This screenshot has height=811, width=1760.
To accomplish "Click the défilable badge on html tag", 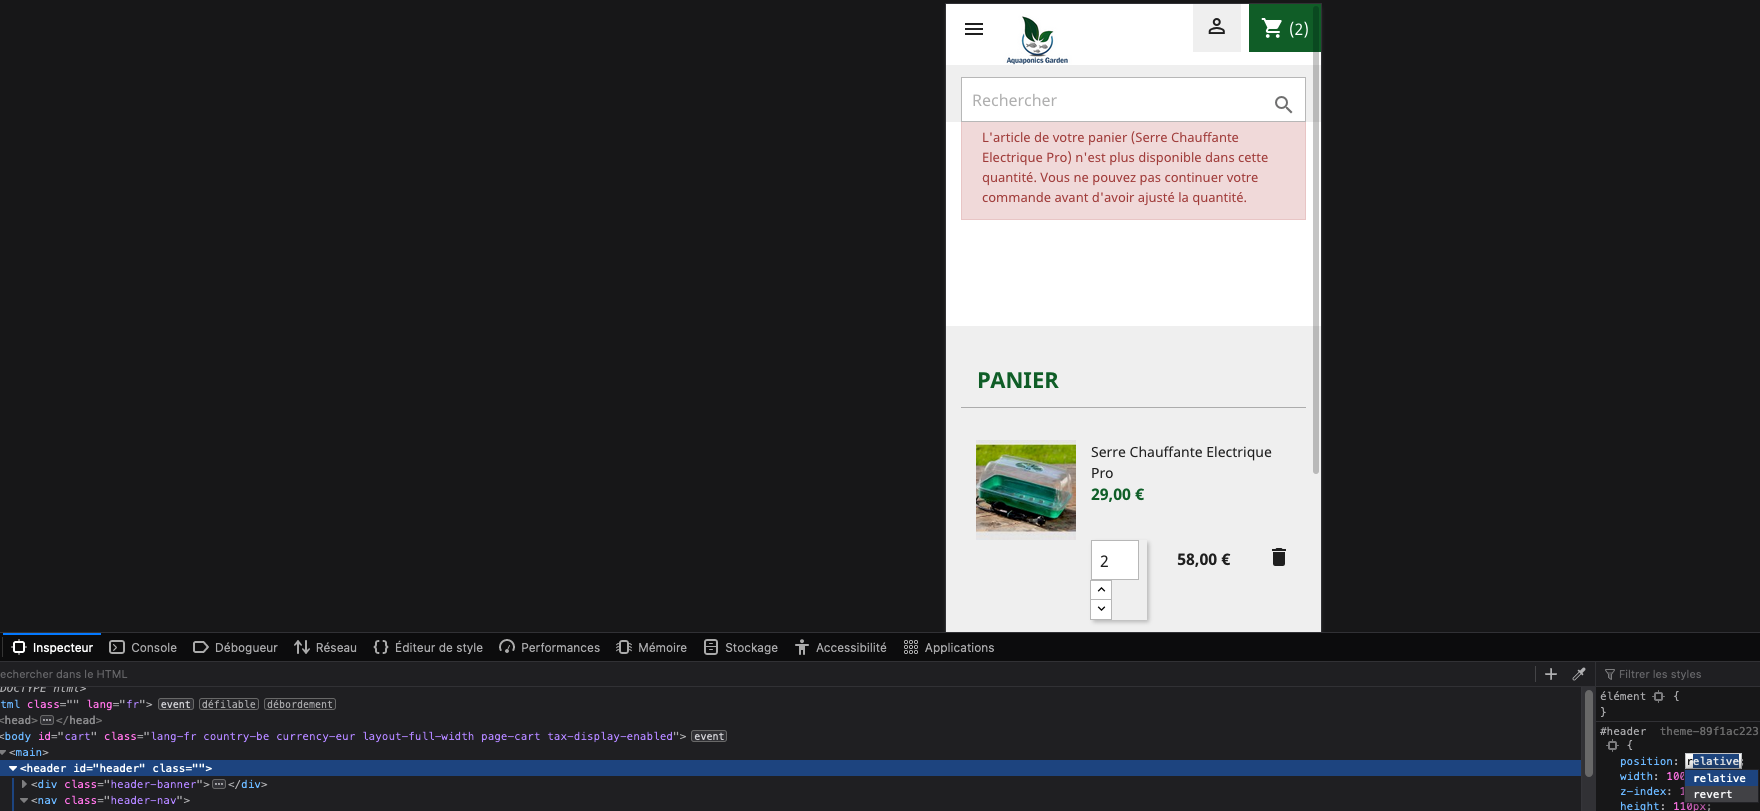I will click(229, 704).
